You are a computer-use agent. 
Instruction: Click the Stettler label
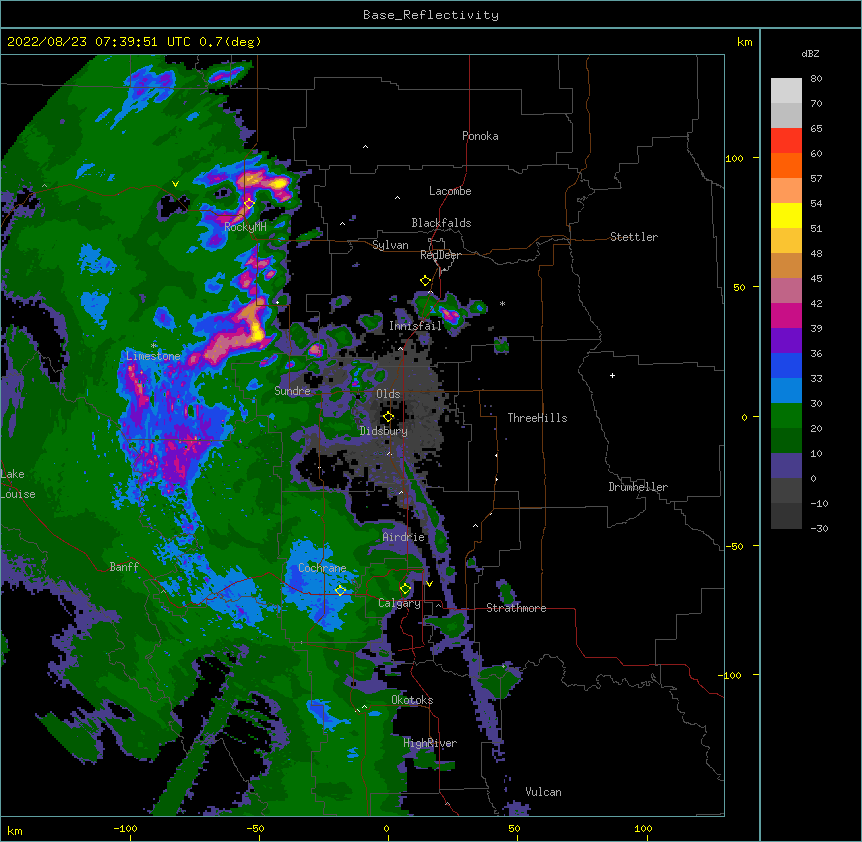tap(634, 237)
